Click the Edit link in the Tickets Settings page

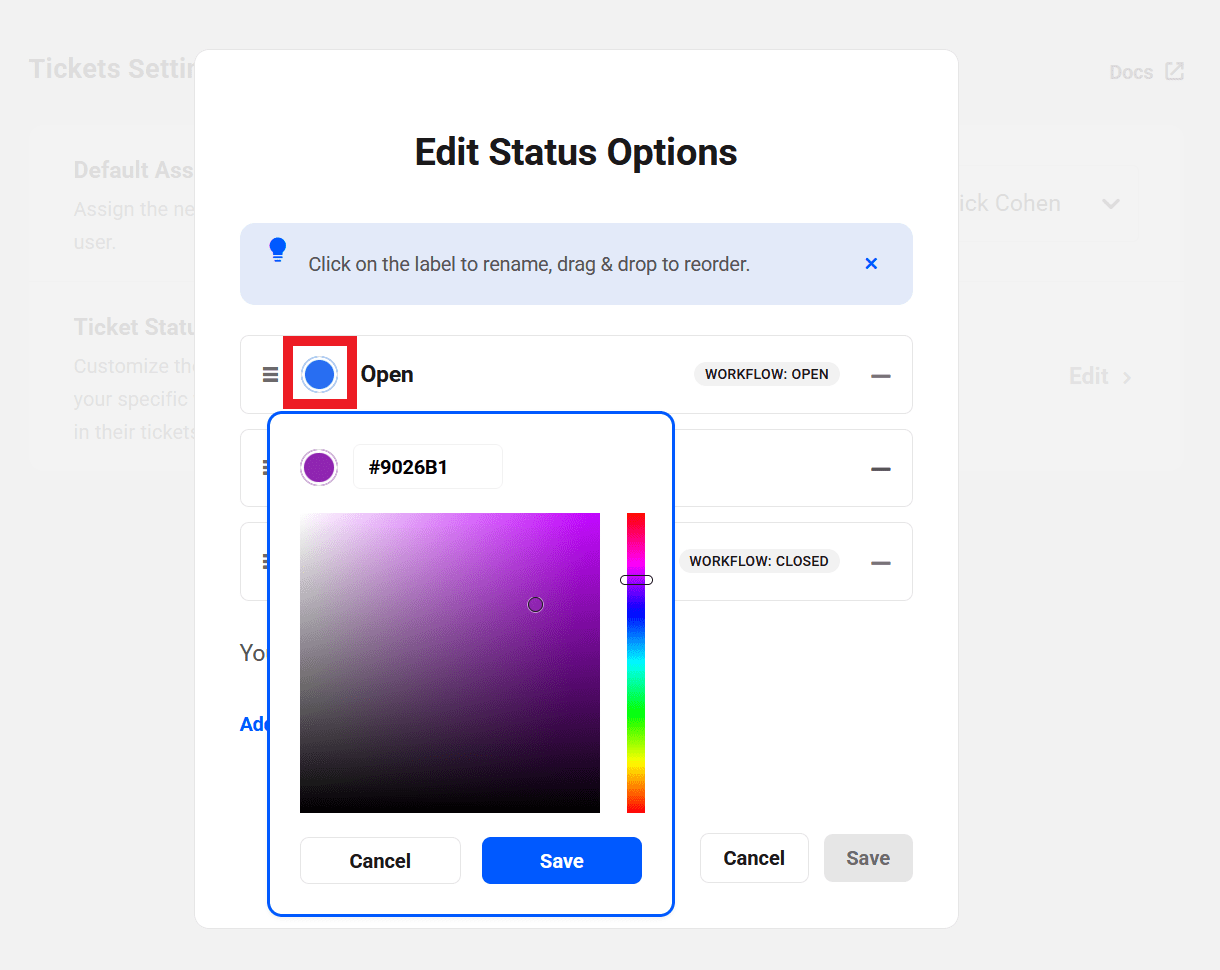click(1100, 376)
